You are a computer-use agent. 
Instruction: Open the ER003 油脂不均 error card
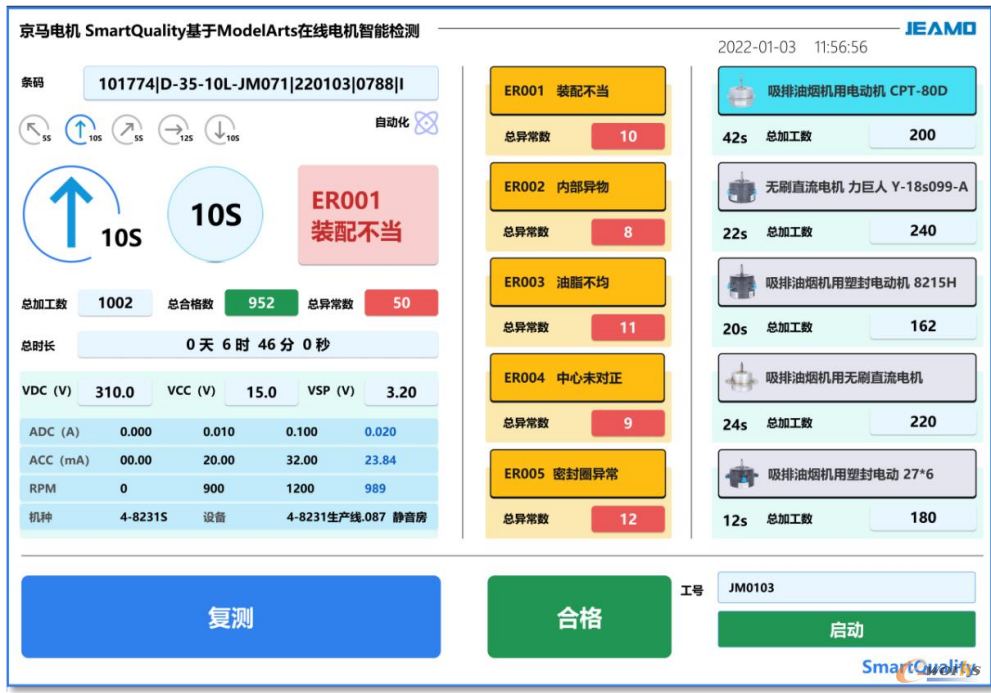[x=578, y=283]
